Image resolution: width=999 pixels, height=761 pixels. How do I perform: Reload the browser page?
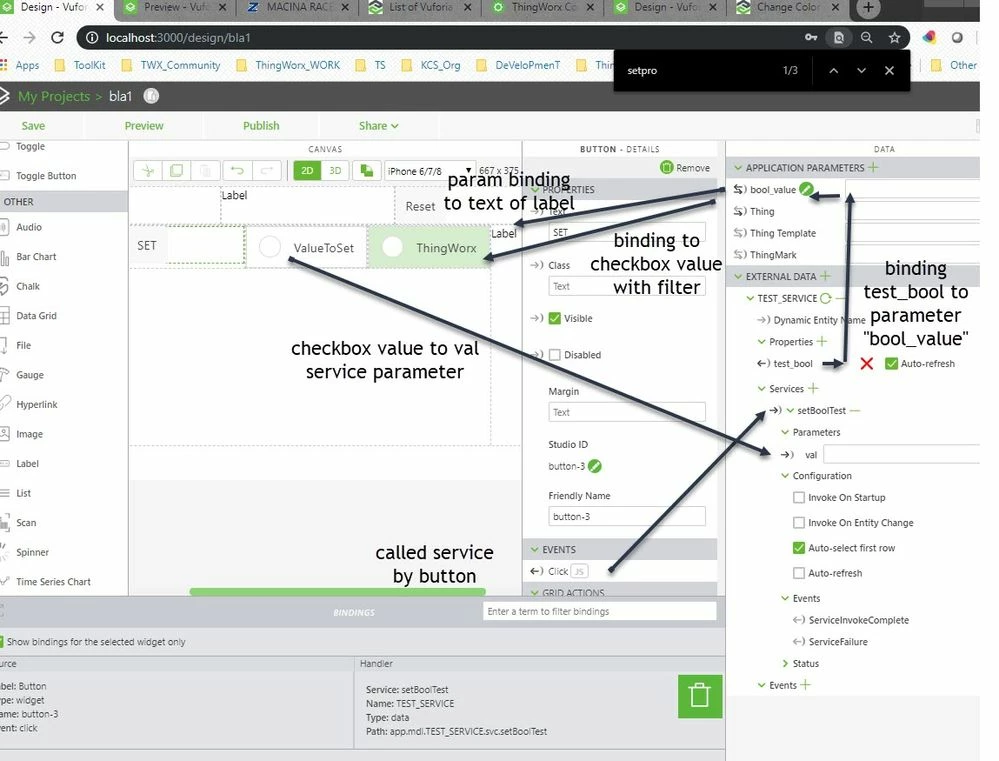pos(57,38)
